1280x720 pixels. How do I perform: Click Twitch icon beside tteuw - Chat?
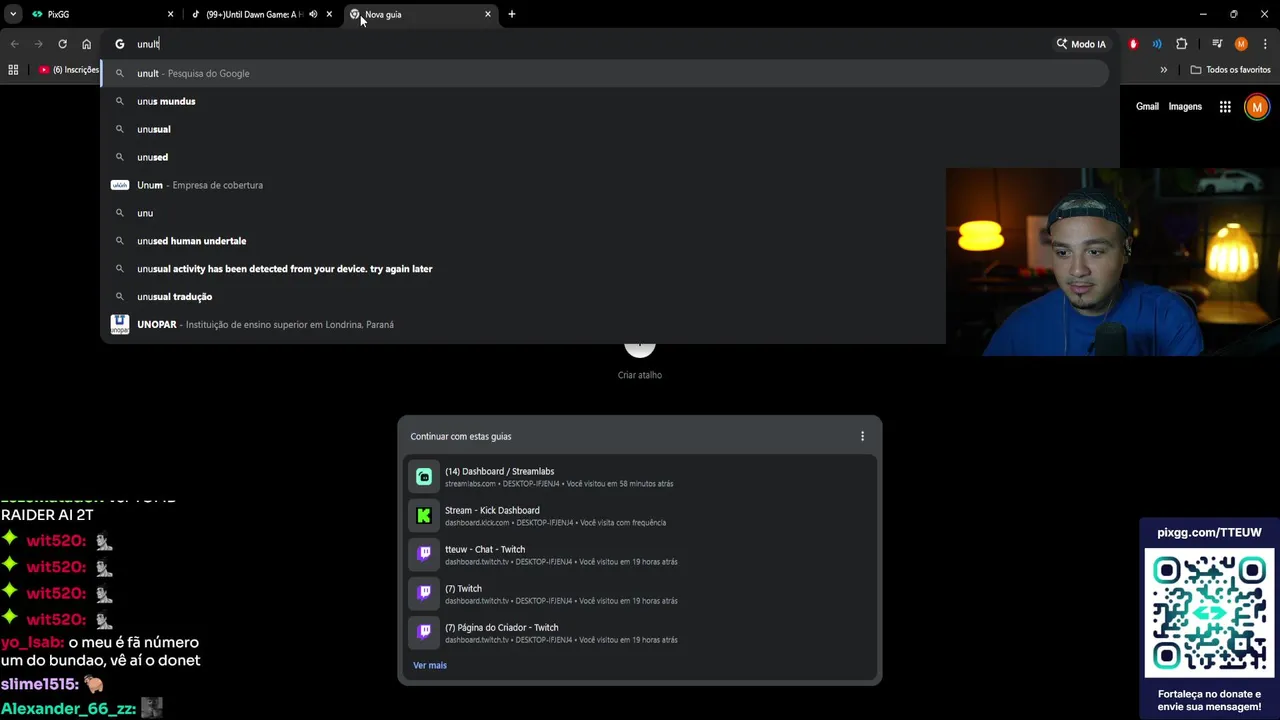tap(424, 555)
